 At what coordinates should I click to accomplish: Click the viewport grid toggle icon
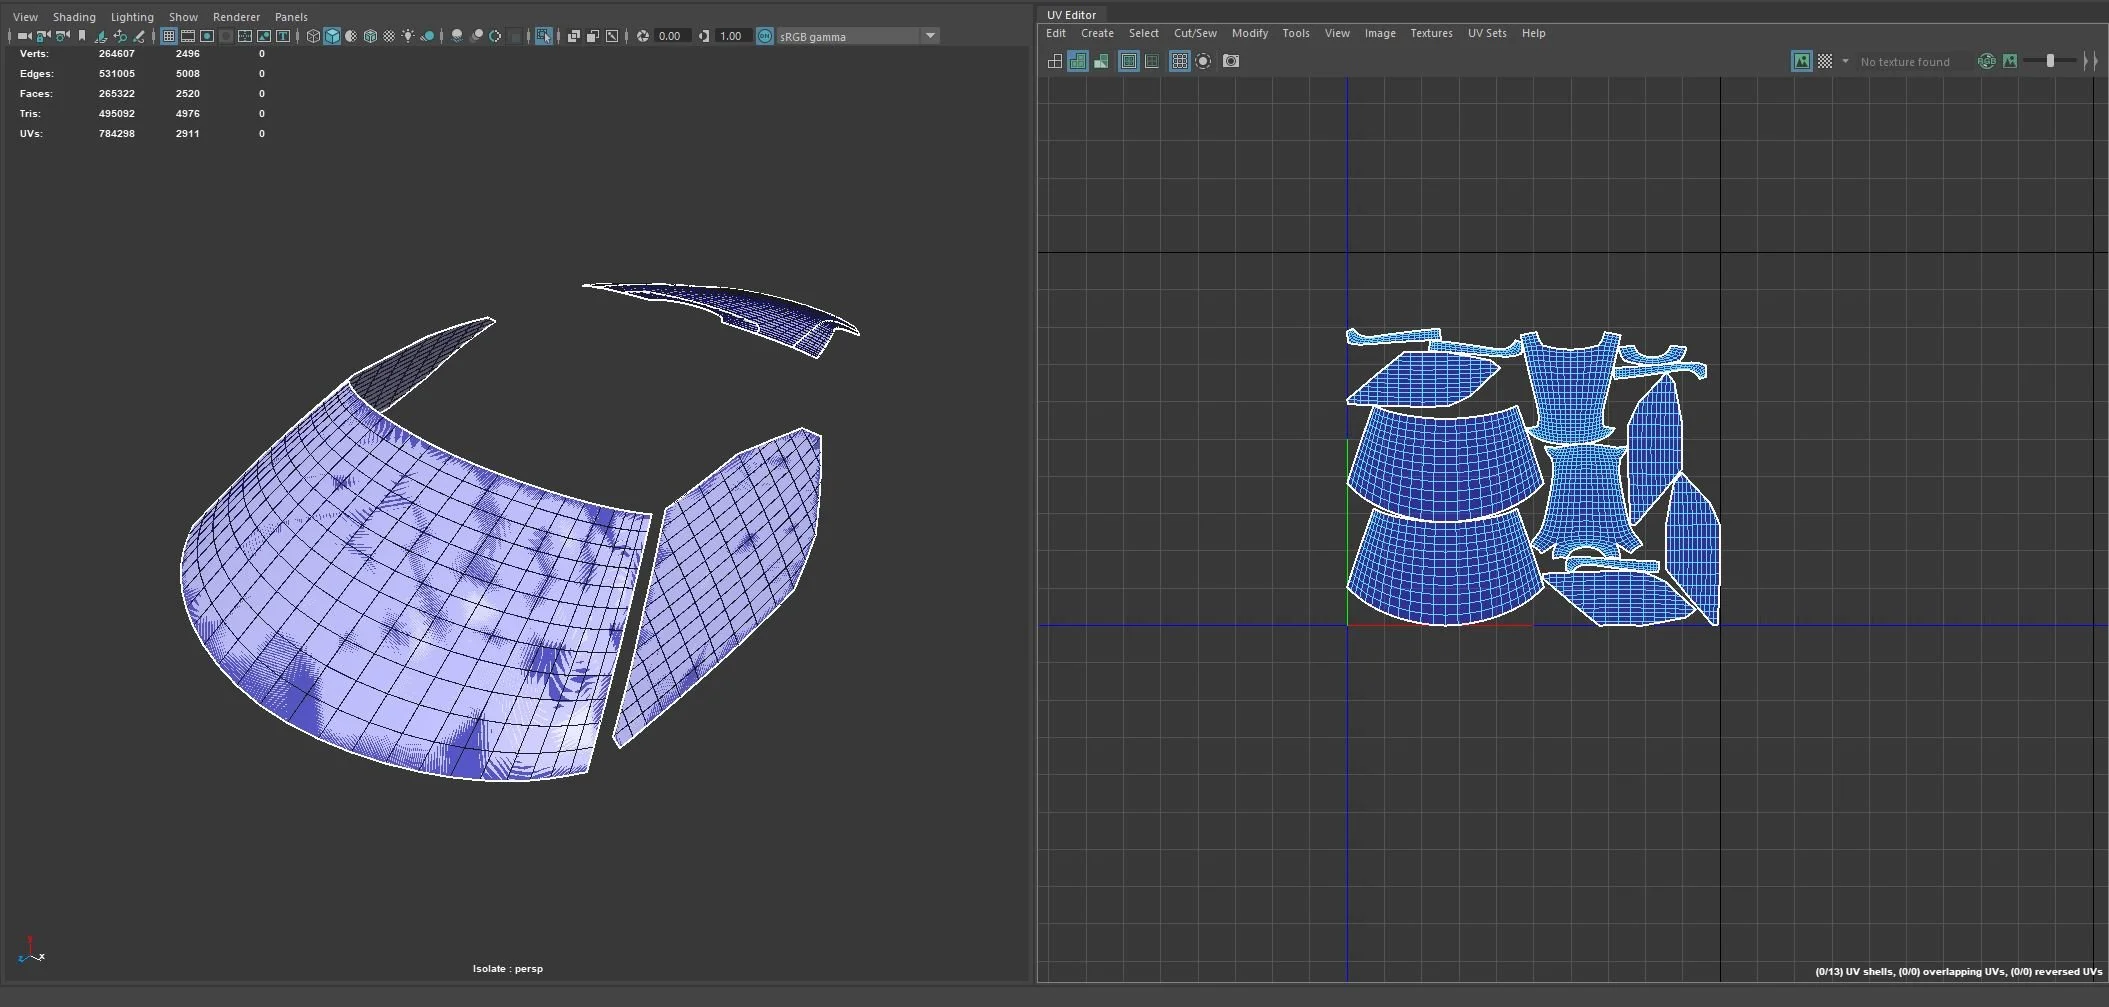tap(169, 36)
